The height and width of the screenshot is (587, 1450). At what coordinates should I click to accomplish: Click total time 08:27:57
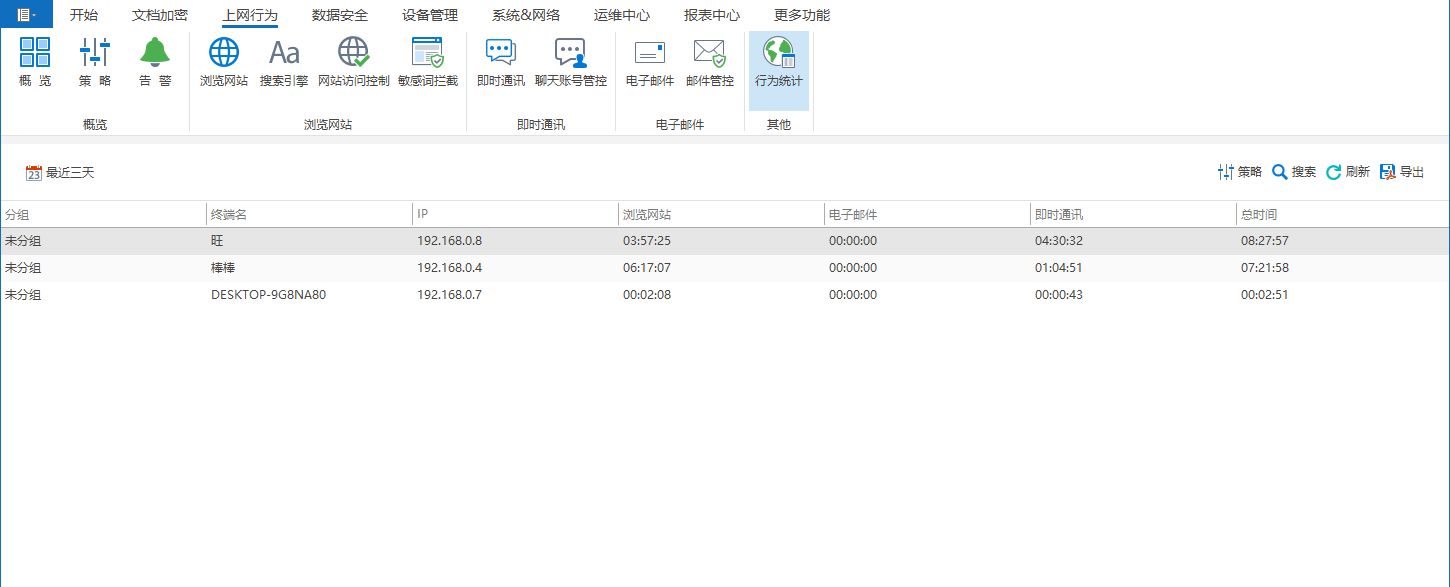pyautogui.click(x=1265, y=241)
